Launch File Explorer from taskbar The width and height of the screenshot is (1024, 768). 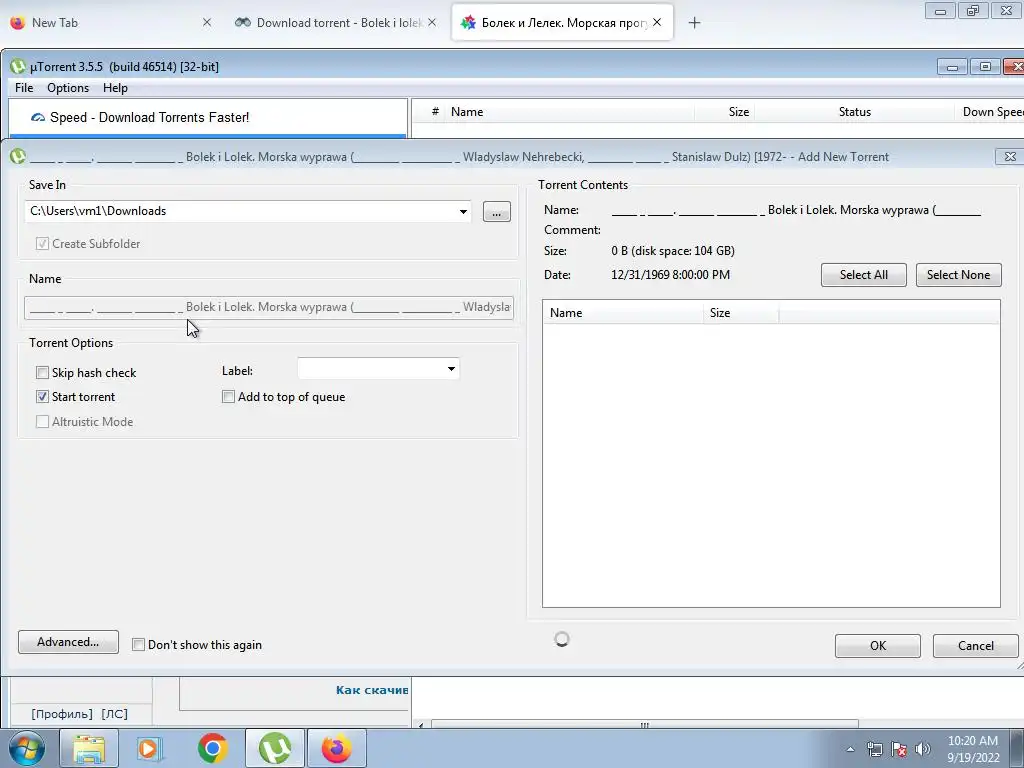point(89,749)
